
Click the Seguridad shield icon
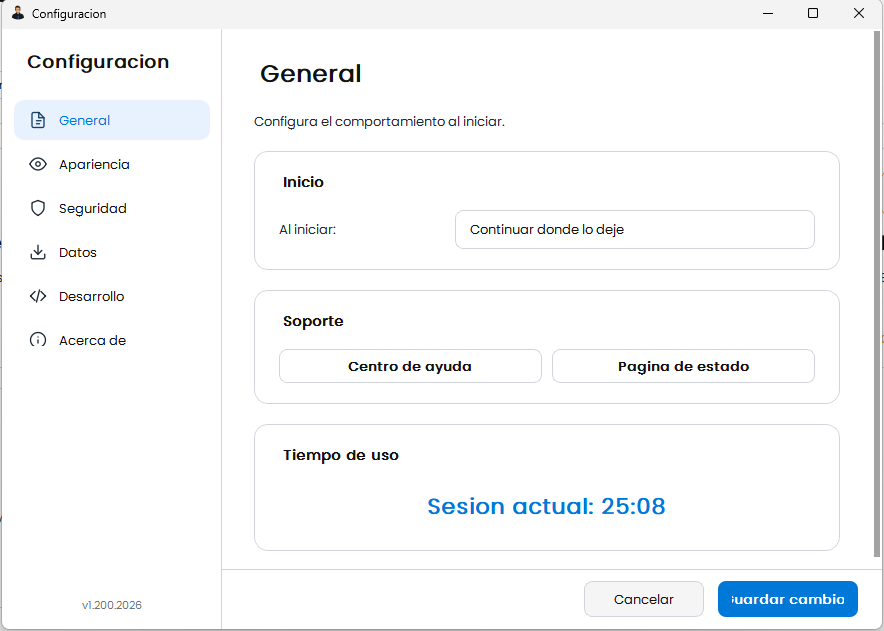38,208
